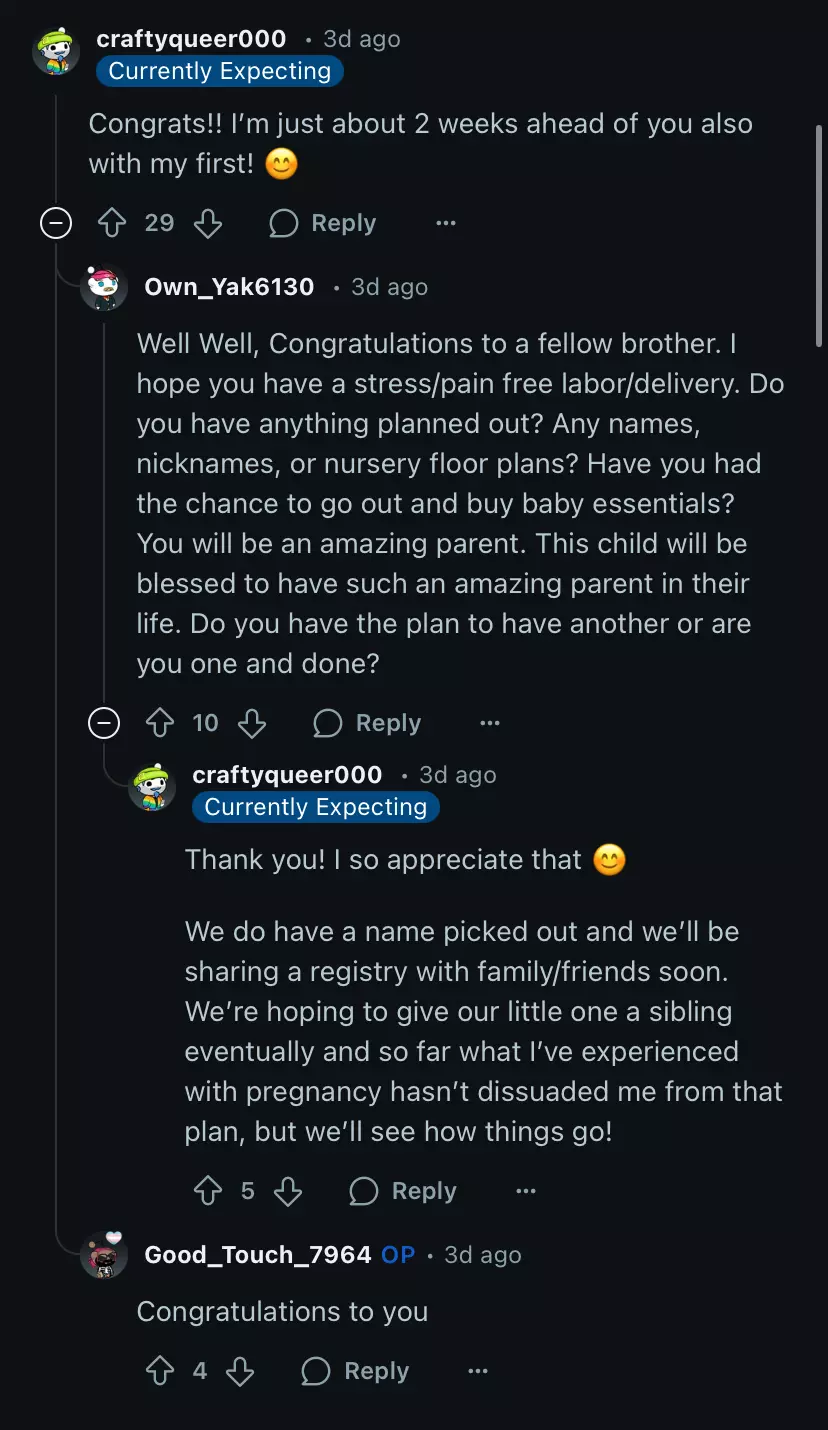Reply to Own_Yak6130's comment

[367, 723]
